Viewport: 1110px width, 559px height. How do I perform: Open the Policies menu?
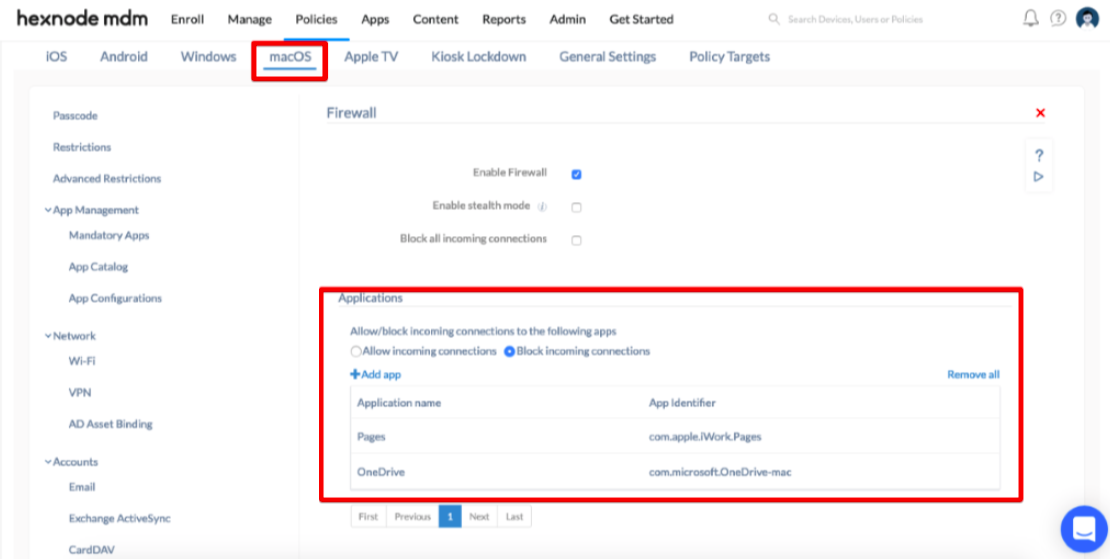pos(316,19)
